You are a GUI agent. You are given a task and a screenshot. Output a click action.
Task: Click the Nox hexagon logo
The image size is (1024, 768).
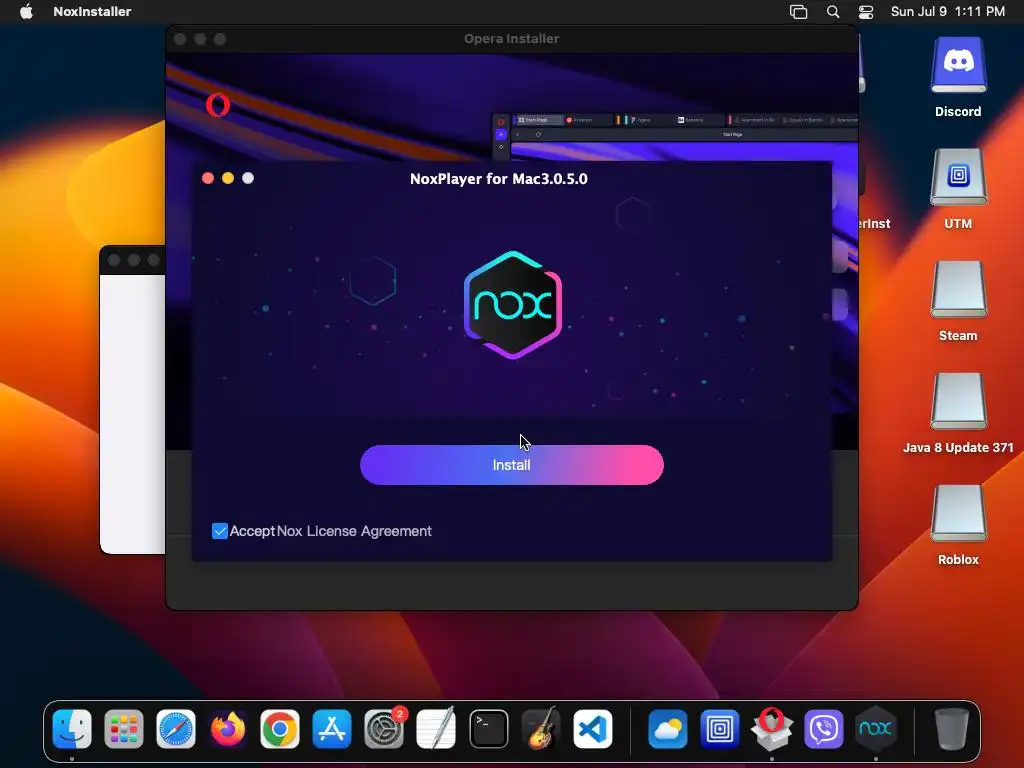(513, 305)
